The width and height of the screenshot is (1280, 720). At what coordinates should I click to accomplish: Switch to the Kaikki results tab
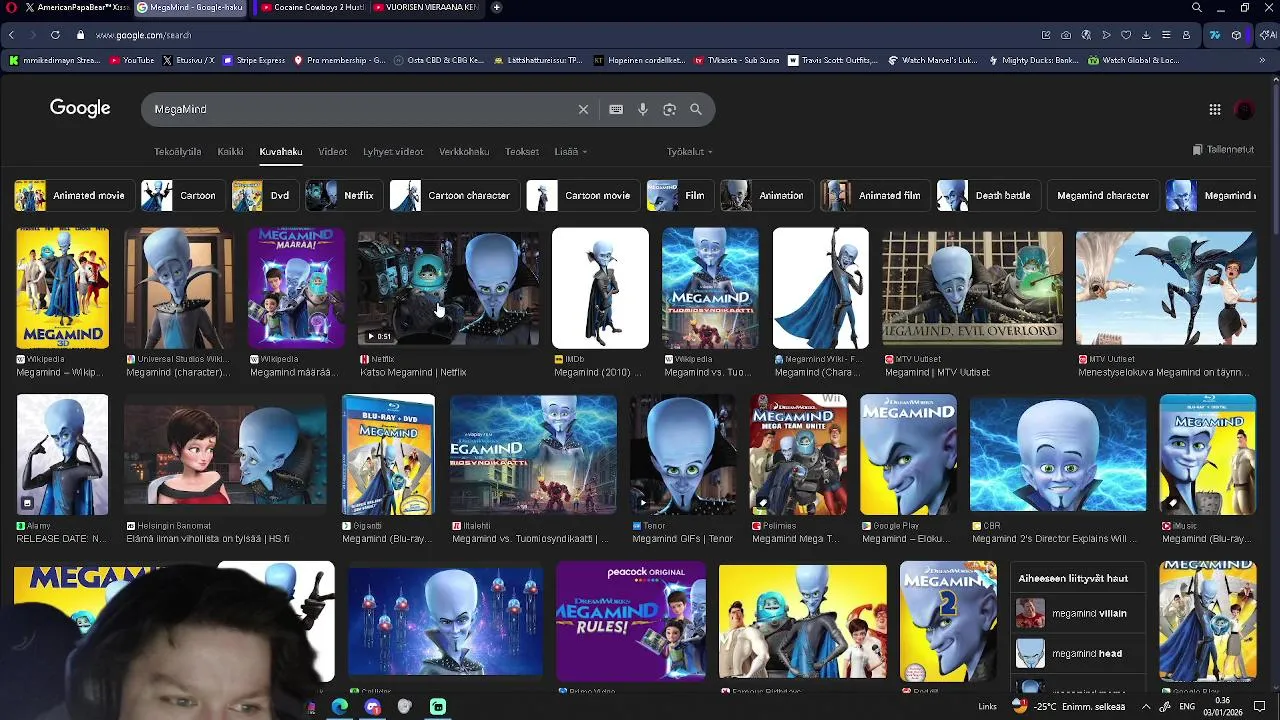[x=230, y=152]
